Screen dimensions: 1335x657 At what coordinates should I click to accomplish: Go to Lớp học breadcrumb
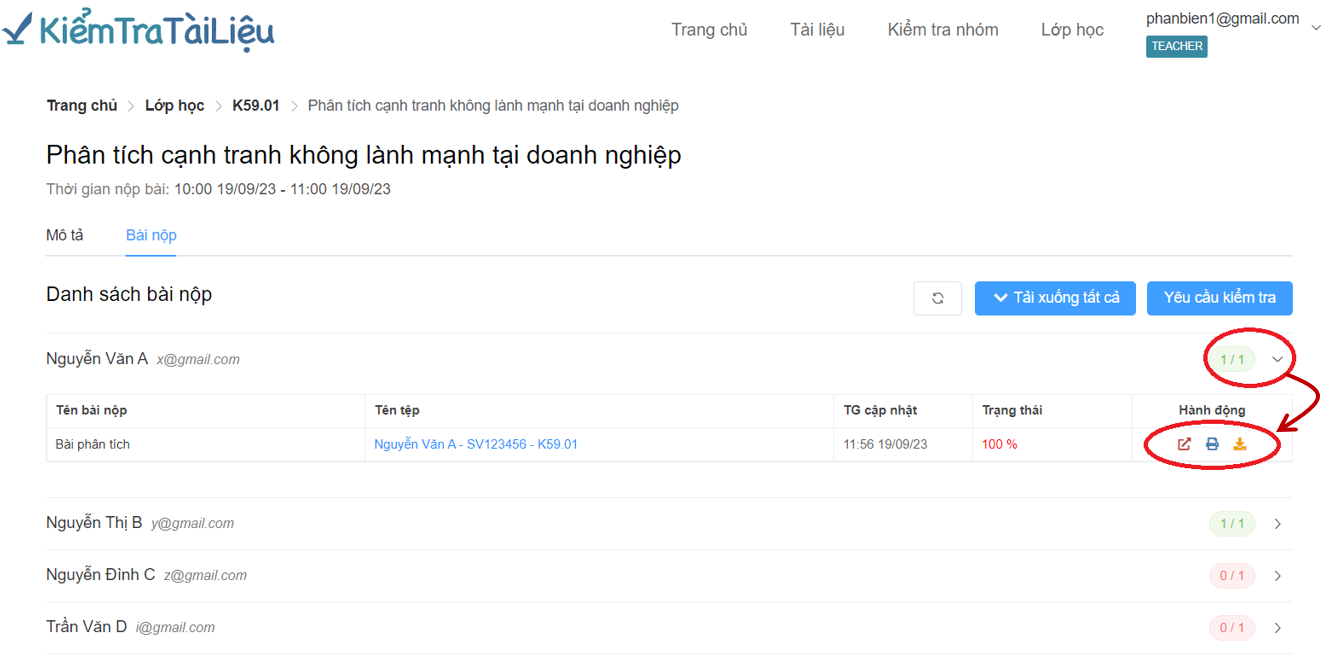click(175, 105)
